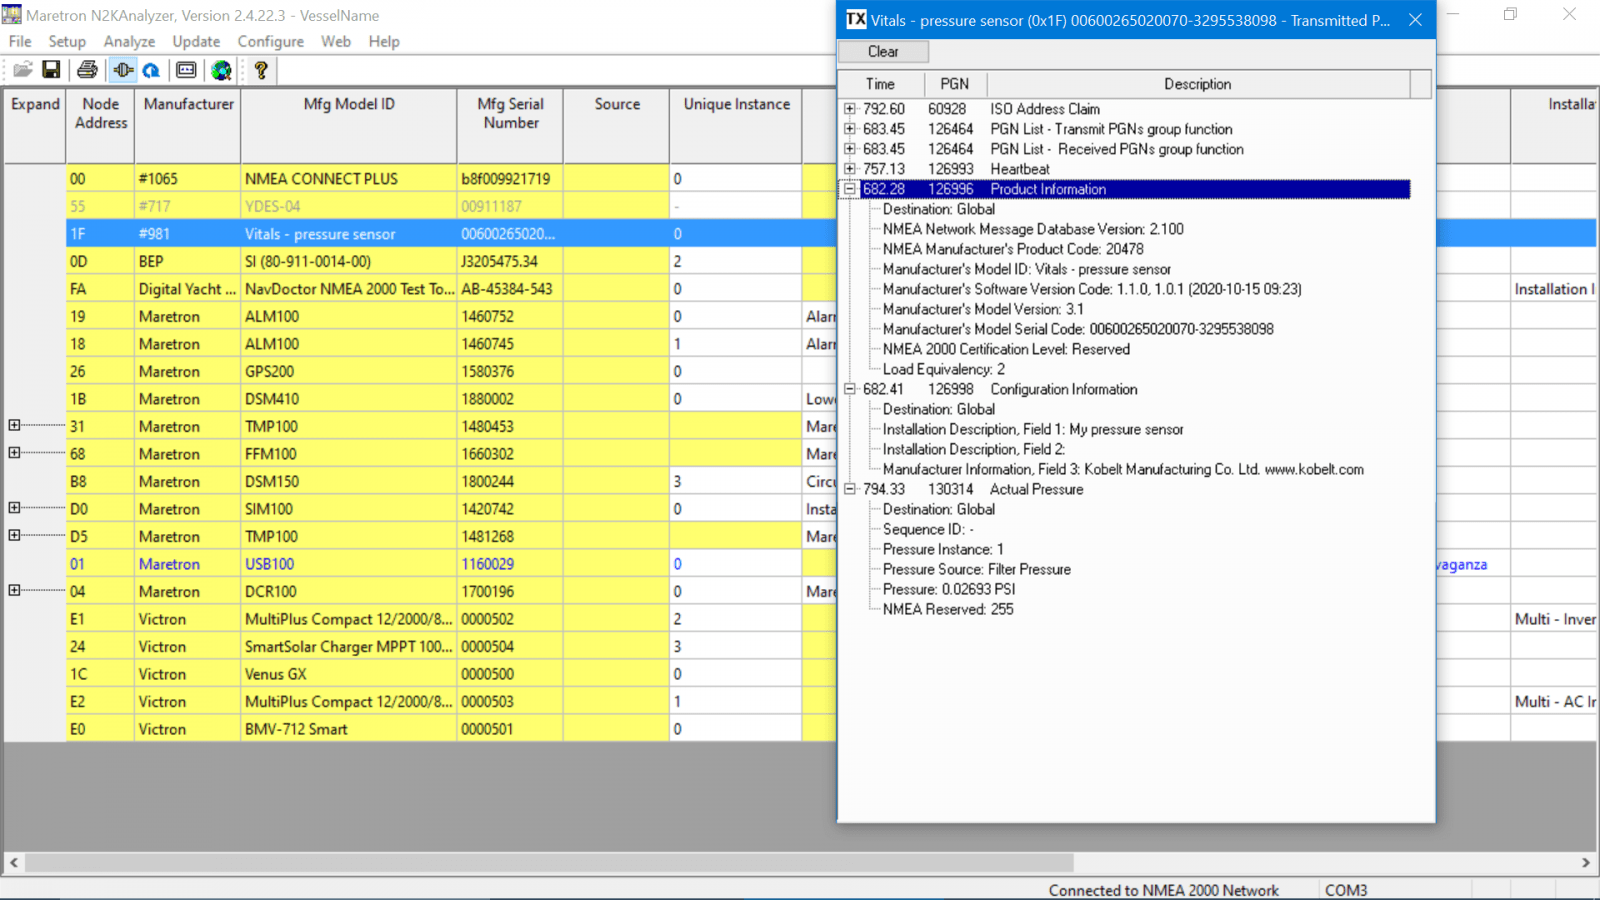Click the blue refresh arrow icon

pos(151,70)
